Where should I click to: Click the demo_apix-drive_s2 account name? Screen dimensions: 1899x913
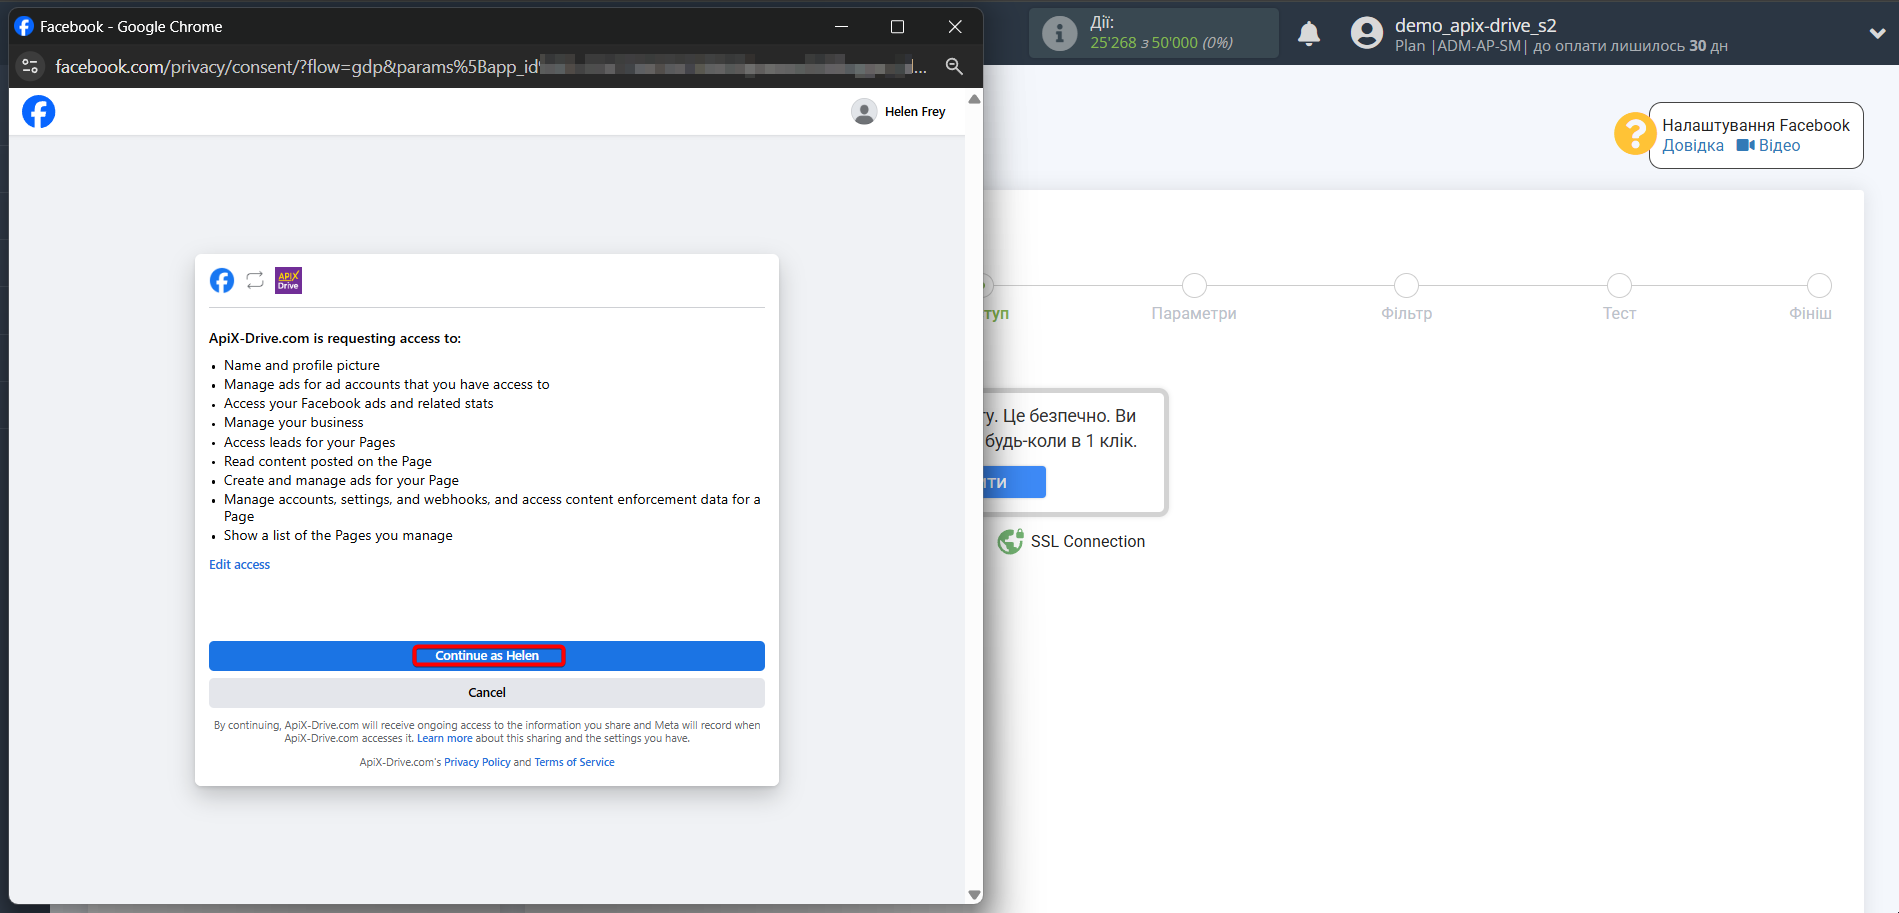1476,26
